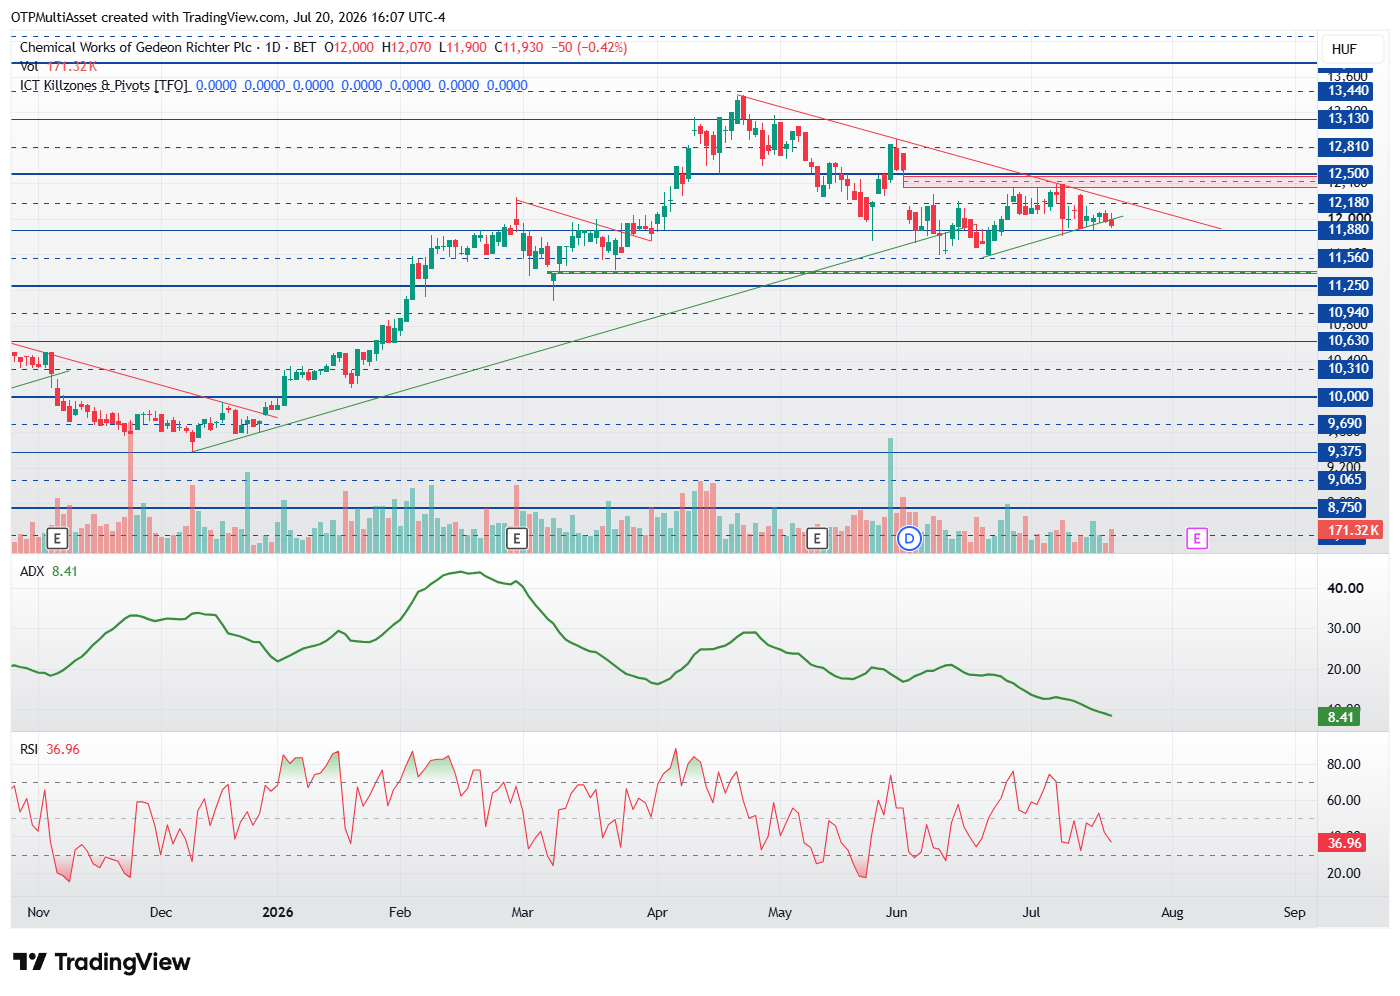The width and height of the screenshot is (1400, 996).
Task: Click the Vol indicator legend
Action: click(58, 66)
